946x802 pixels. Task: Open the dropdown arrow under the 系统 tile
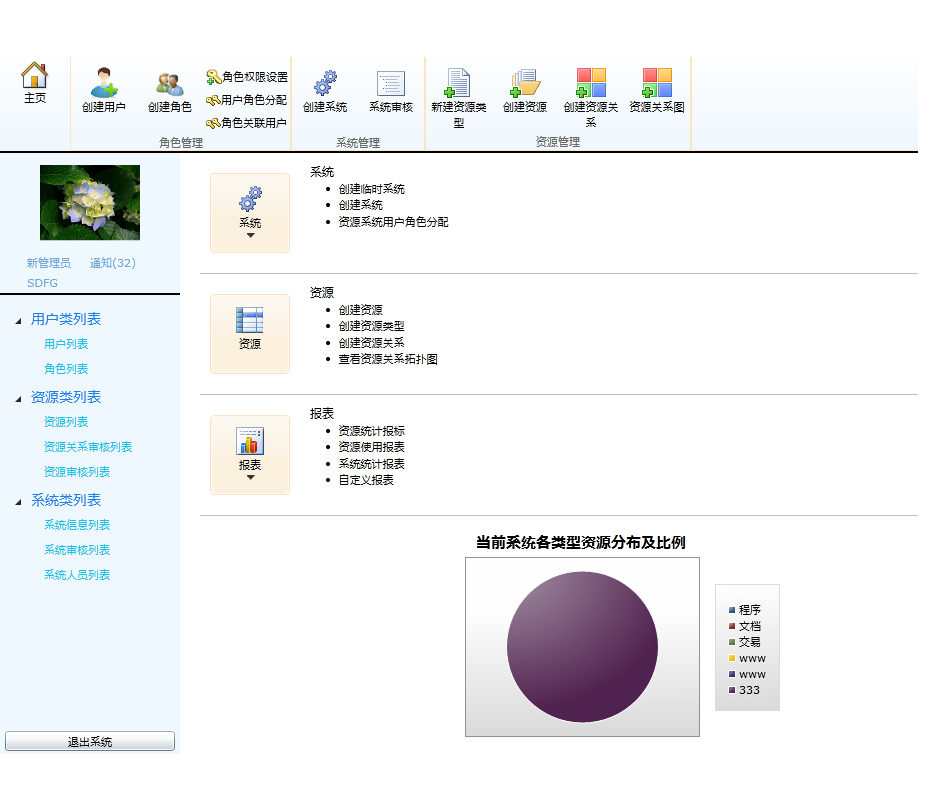pyautogui.click(x=250, y=235)
